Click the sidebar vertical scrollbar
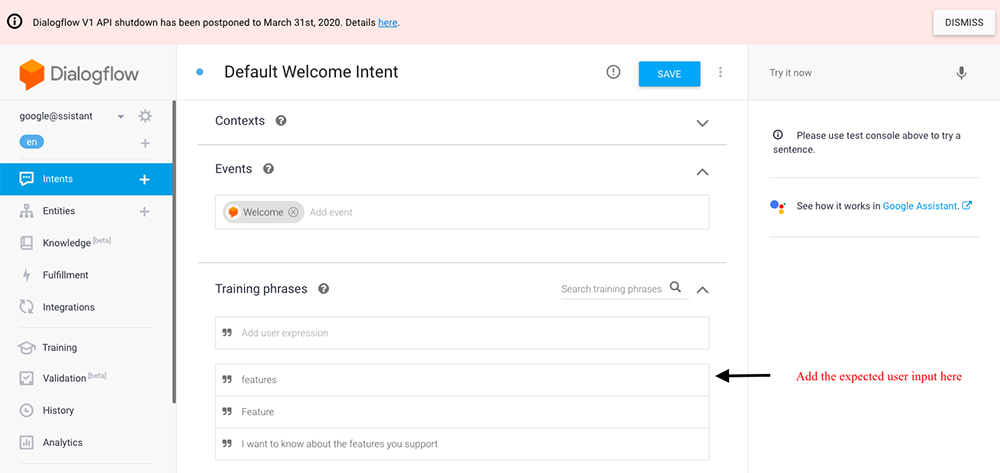 [x=174, y=252]
